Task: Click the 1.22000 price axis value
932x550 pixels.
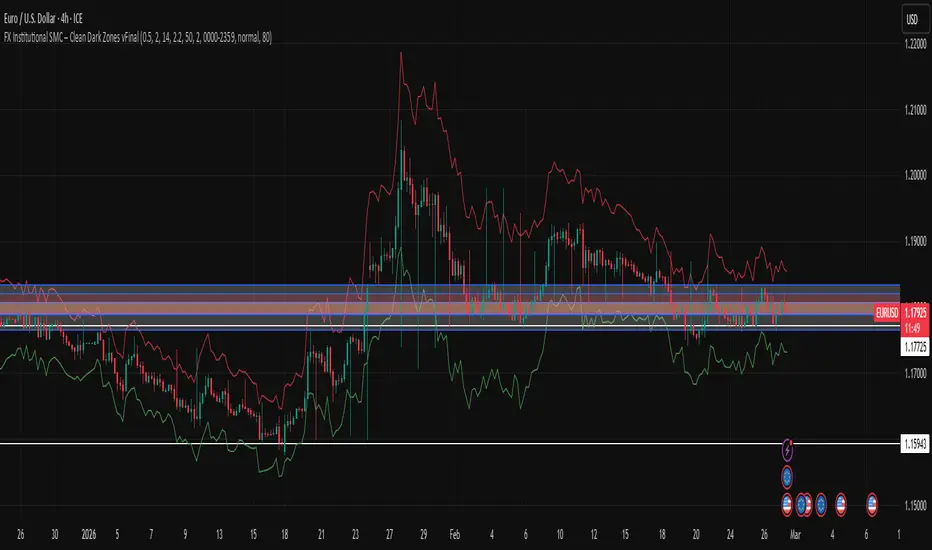Action: tap(915, 43)
